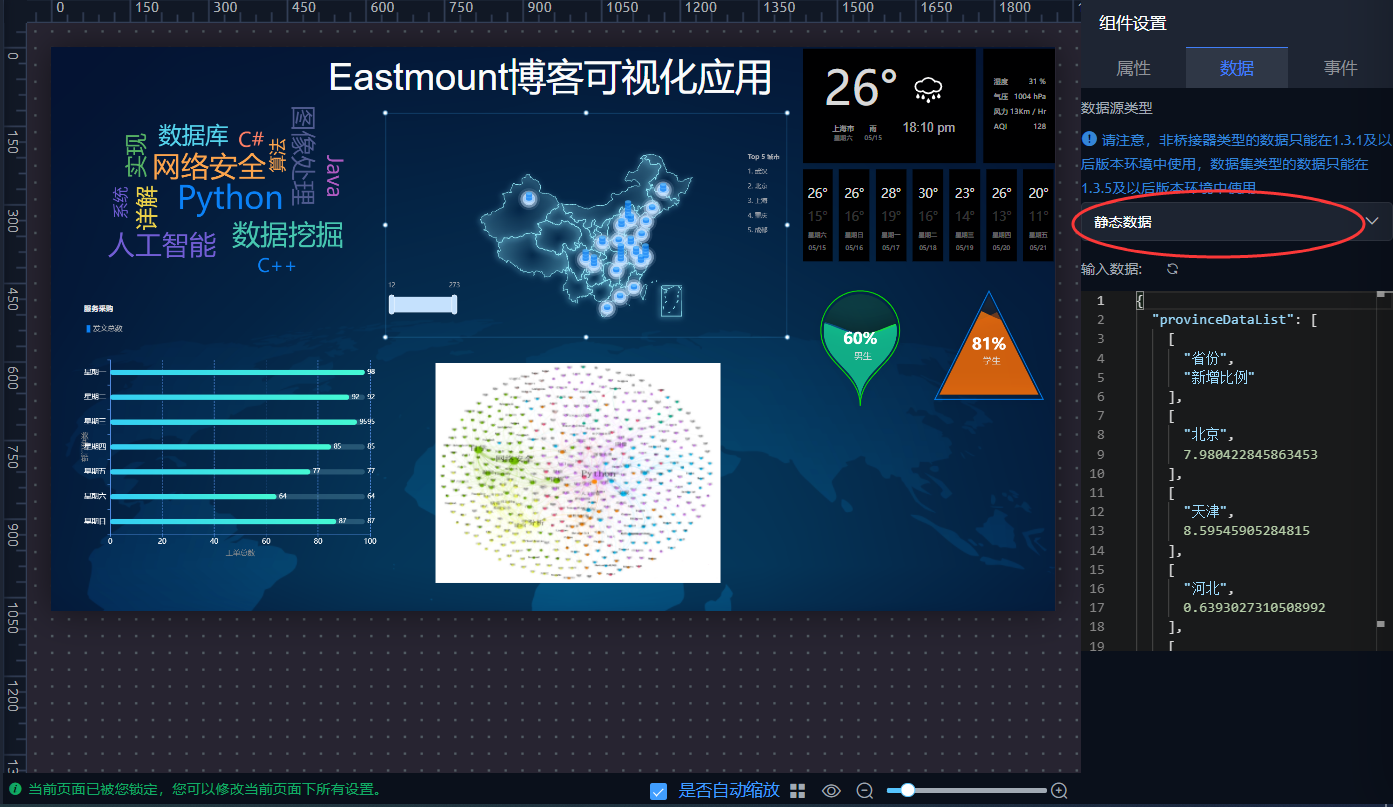
Task: Select the 05/19 forecast card showing 23°
Action: (964, 216)
